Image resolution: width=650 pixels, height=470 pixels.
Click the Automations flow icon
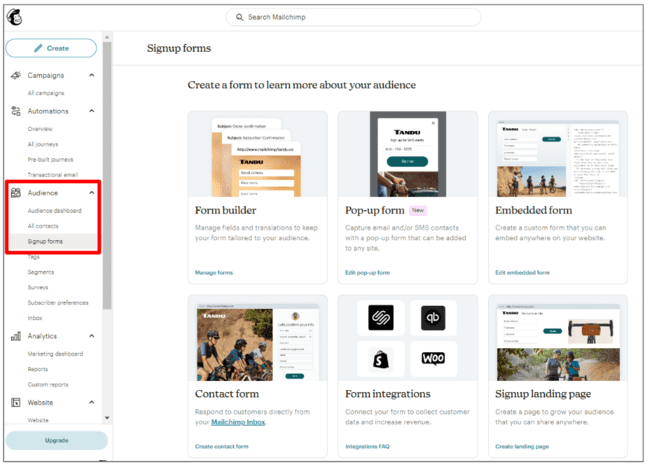16,111
